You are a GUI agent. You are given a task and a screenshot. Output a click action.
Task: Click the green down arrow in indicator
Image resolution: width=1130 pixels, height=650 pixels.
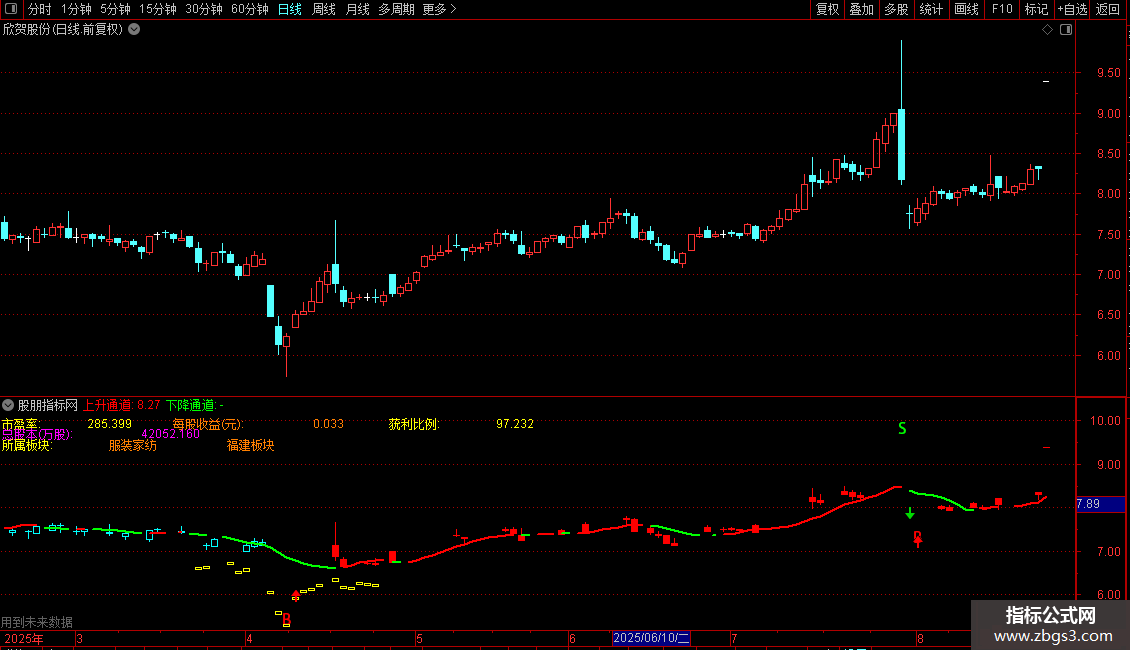(910, 513)
